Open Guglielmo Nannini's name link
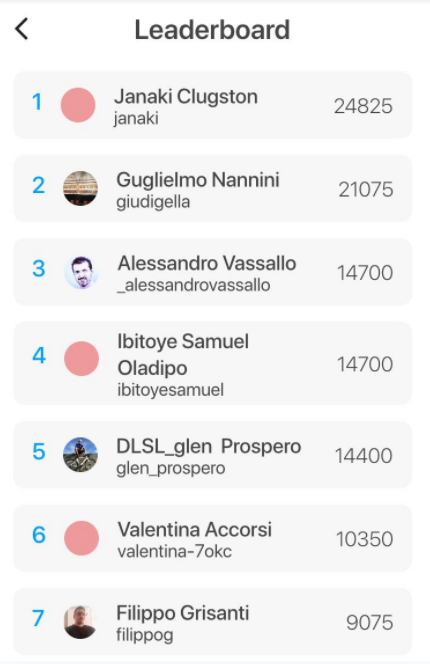Viewport: 430px width, 664px height. click(x=198, y=180)
